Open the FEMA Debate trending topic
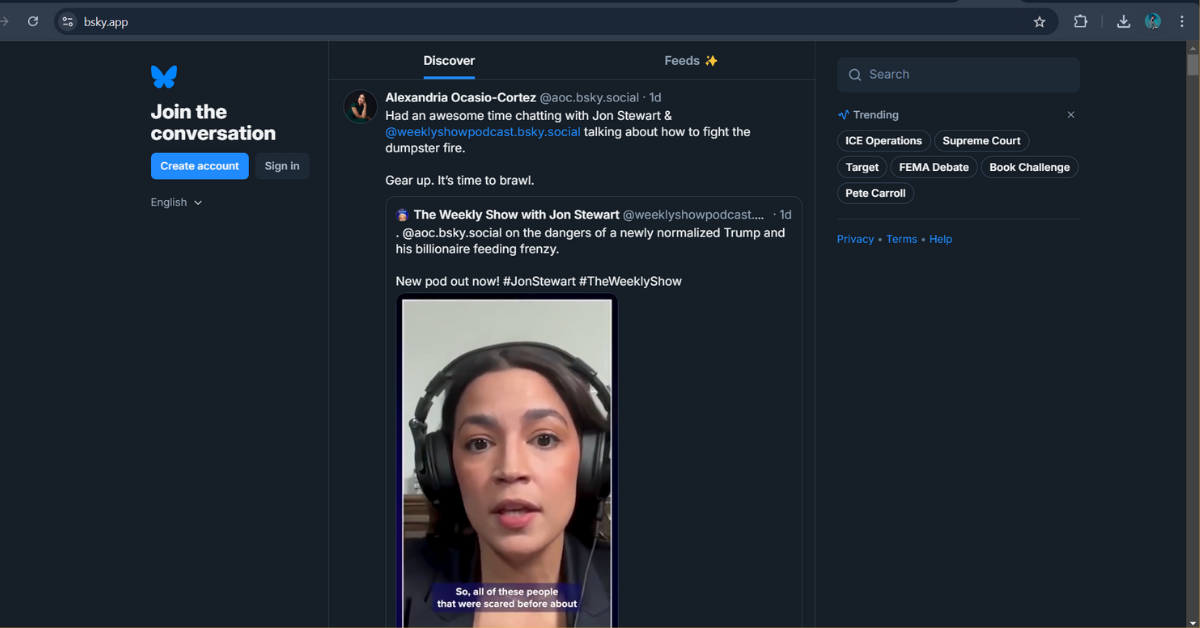 [x=934, y=167]
